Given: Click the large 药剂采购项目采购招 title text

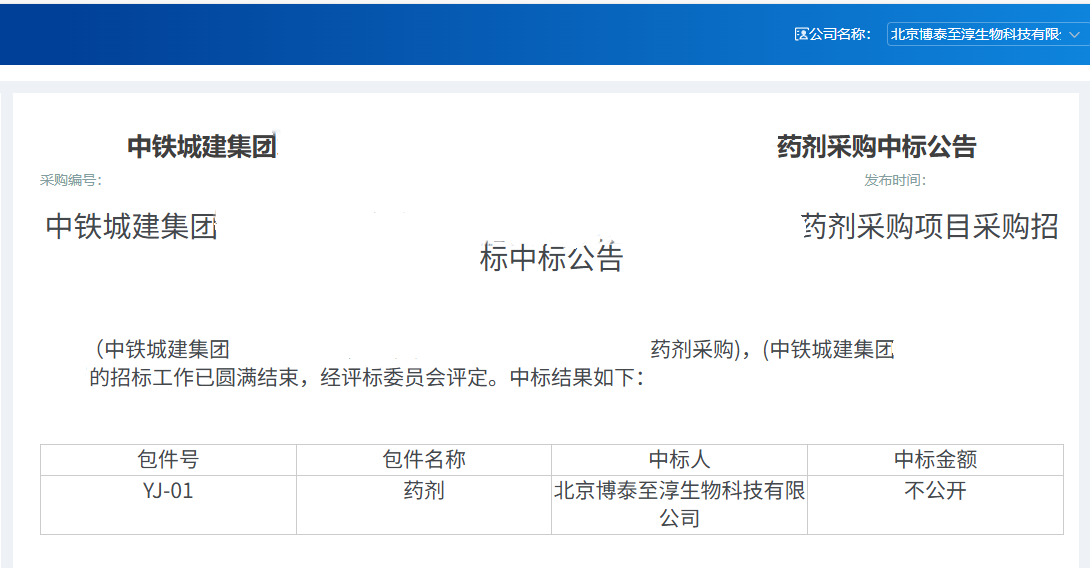Looking at the screenshot, I should click(930, 227).
